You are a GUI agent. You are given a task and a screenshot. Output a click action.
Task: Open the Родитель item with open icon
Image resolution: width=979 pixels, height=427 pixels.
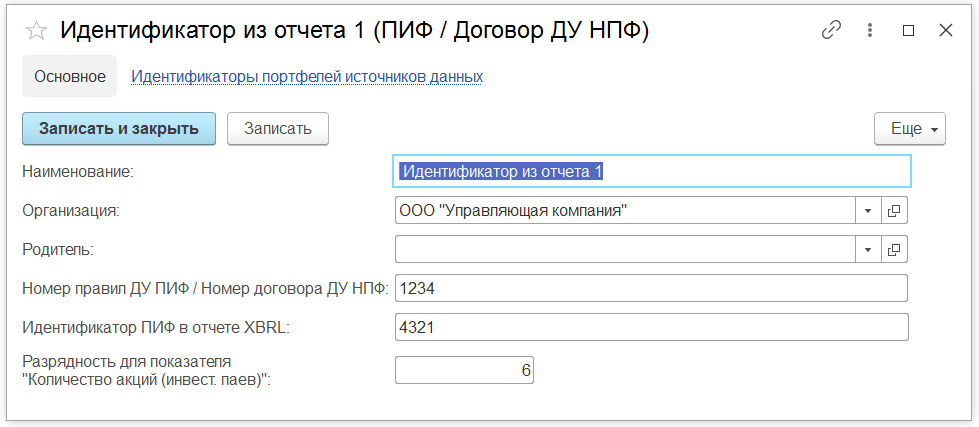tap(894, 249)
